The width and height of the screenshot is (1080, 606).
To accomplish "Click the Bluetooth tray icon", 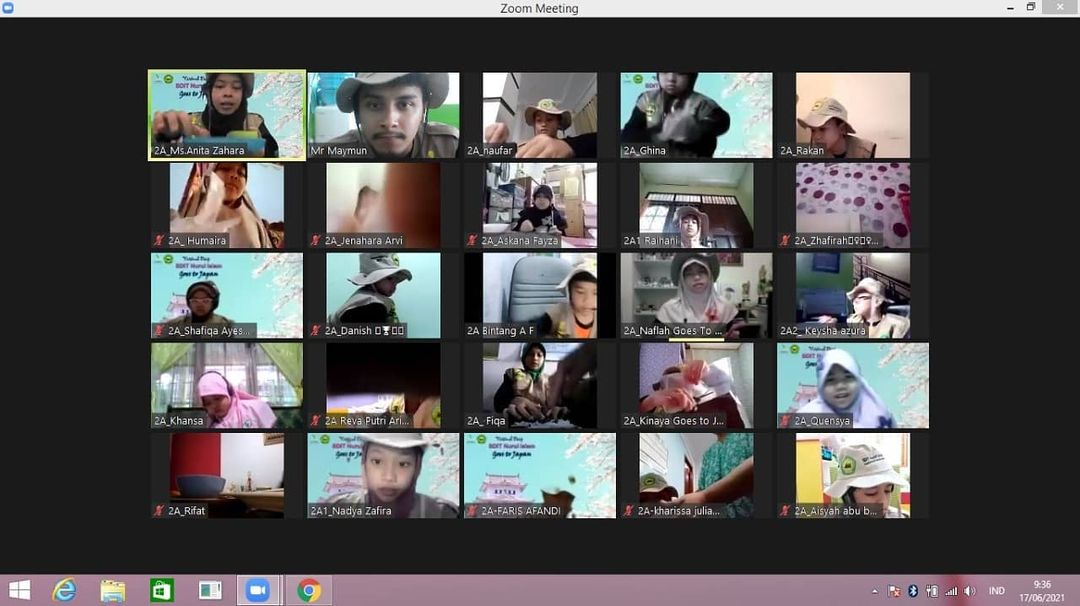I will [x=913, y=591].
